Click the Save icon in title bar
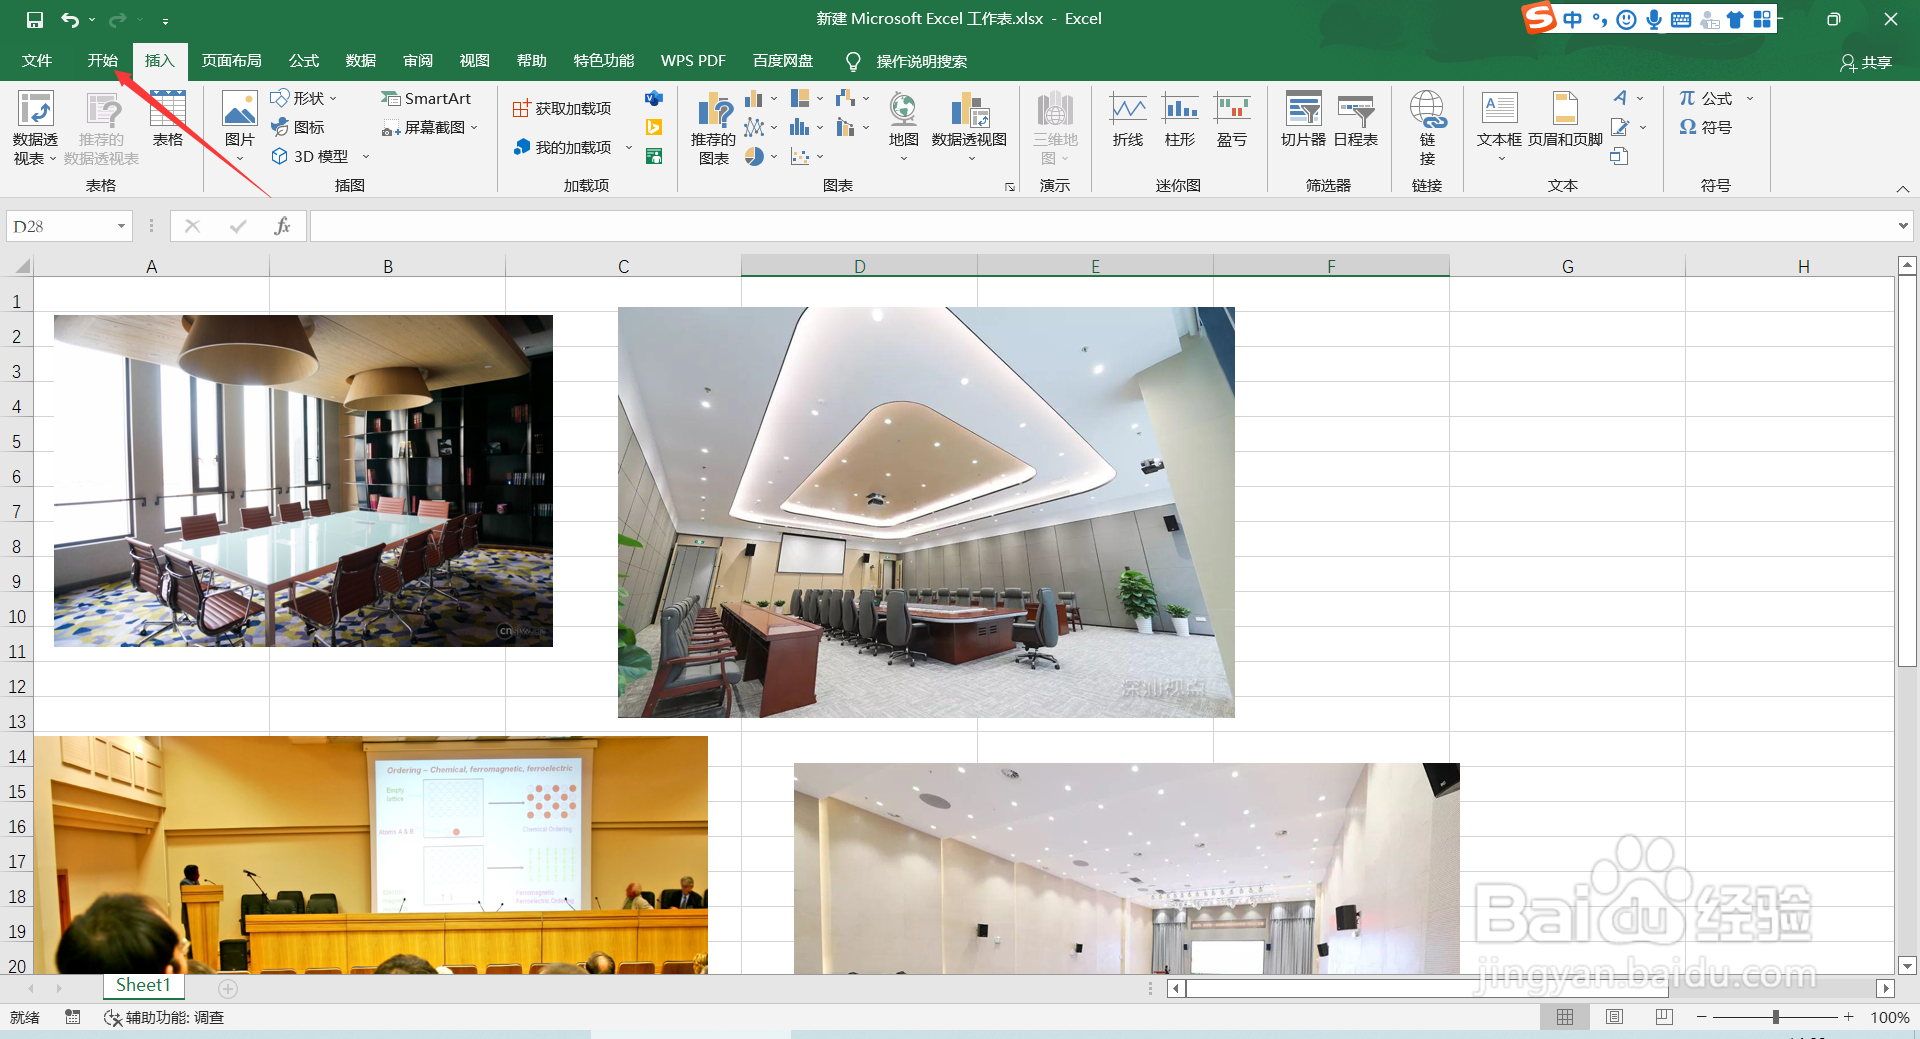The width and height of the screenshot is (1920, 1039). click(x=35, y=19)
